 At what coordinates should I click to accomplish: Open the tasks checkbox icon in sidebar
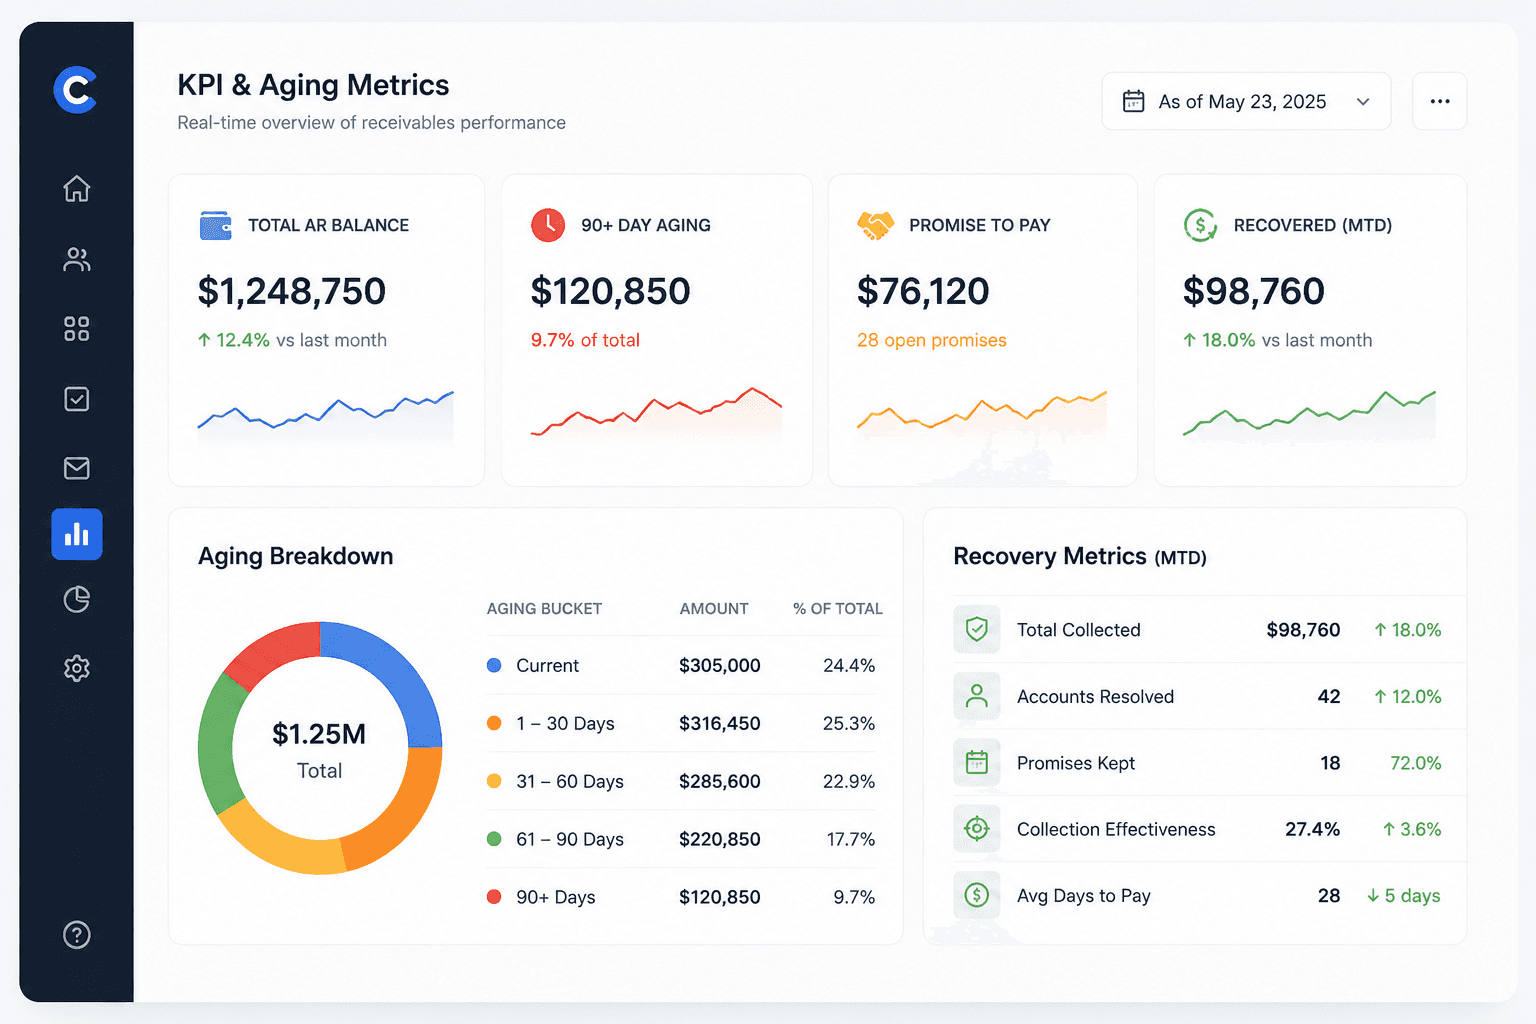76,399
